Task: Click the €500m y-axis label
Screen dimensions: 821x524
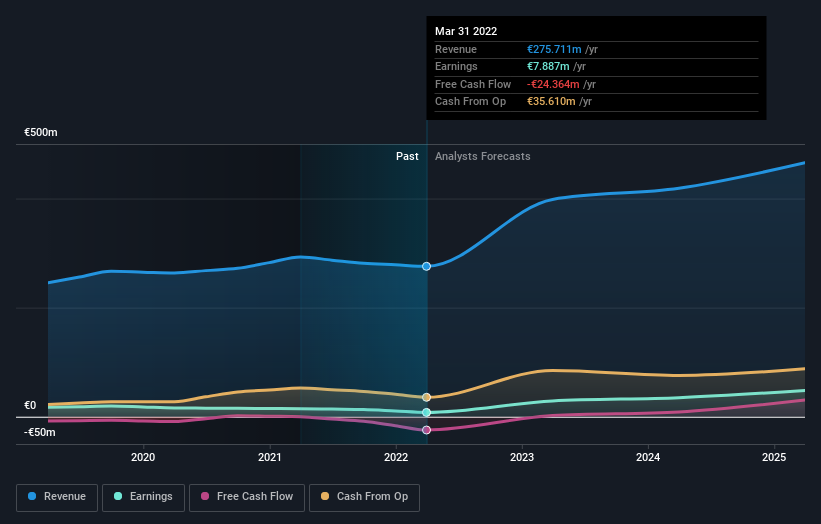Action: (x=41, y=132)
